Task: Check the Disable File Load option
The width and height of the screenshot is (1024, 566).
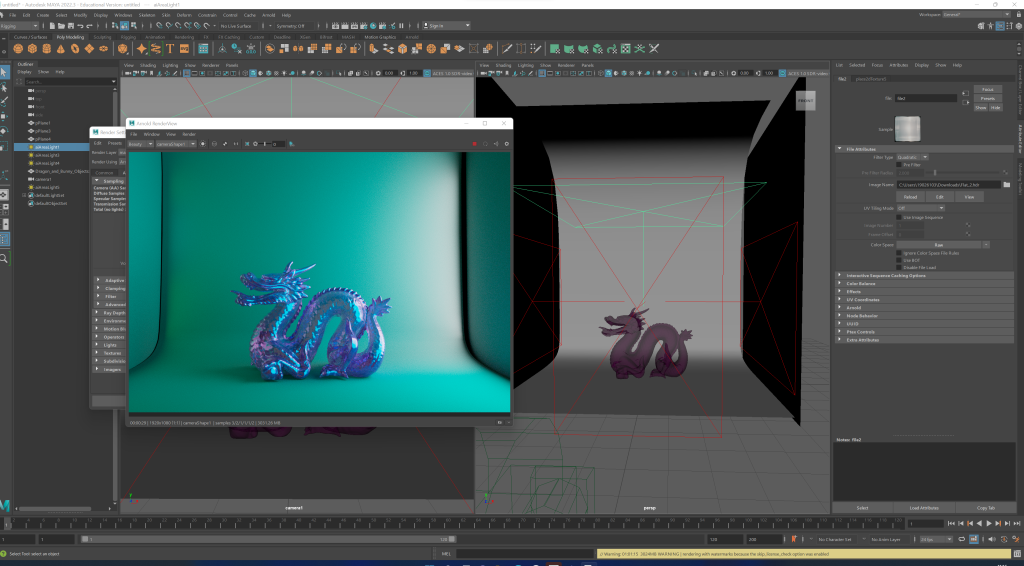Action: pos(899,267)
